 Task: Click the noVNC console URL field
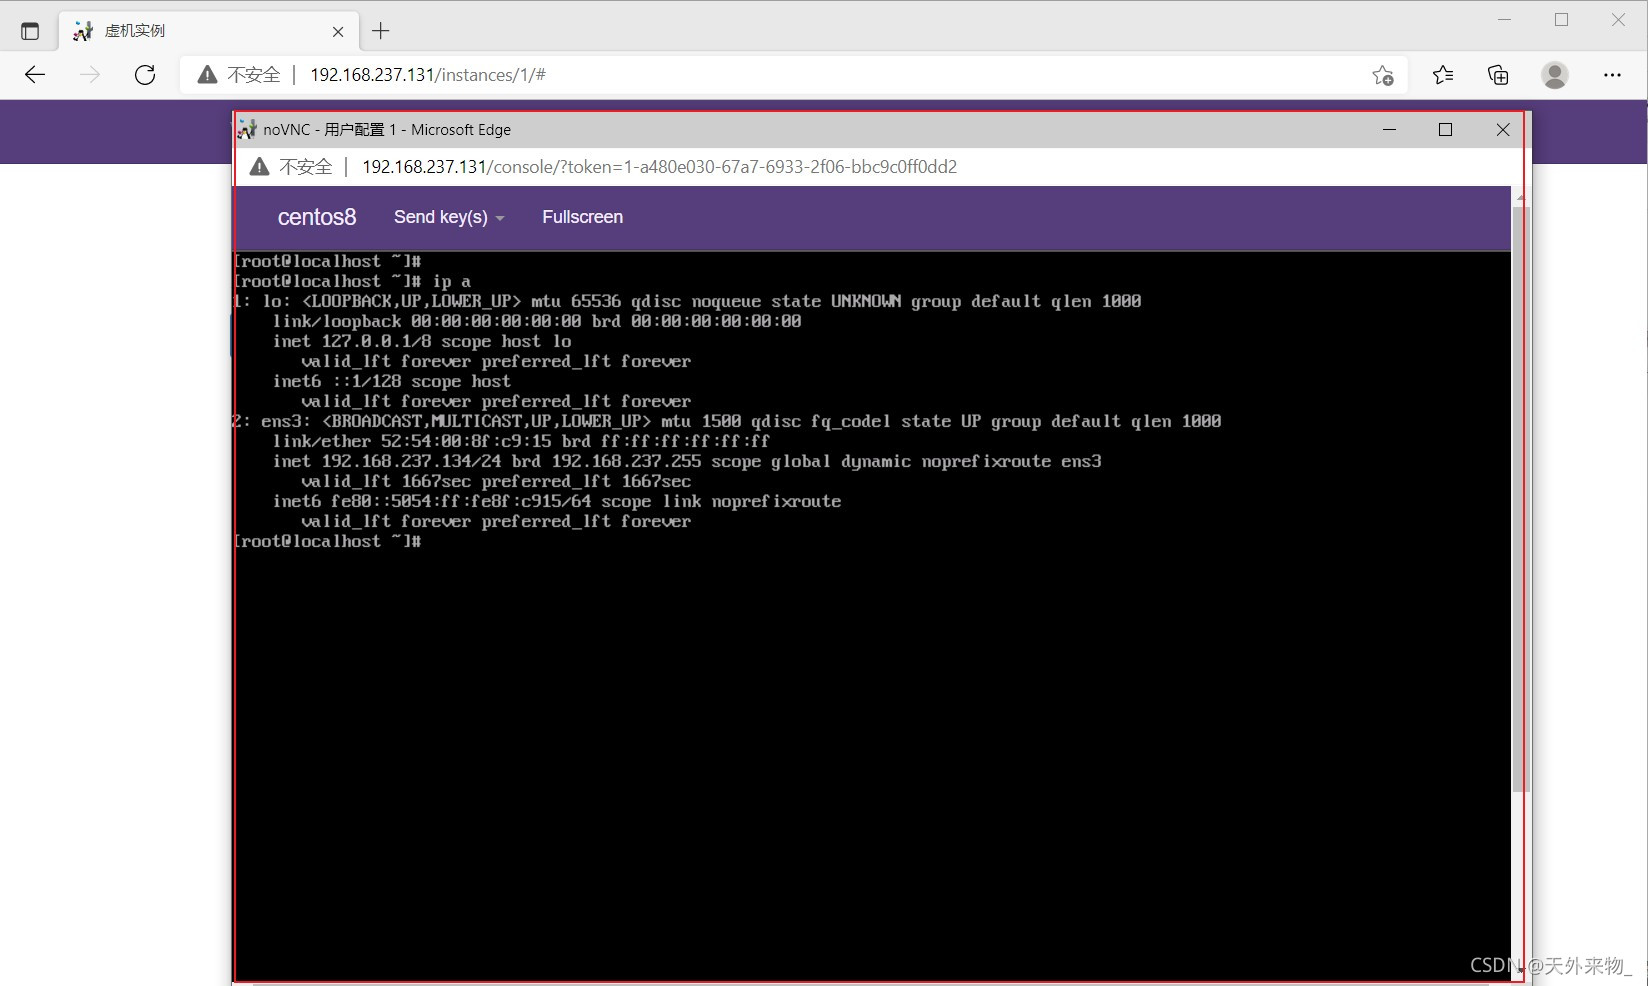[x=659, y=167]
